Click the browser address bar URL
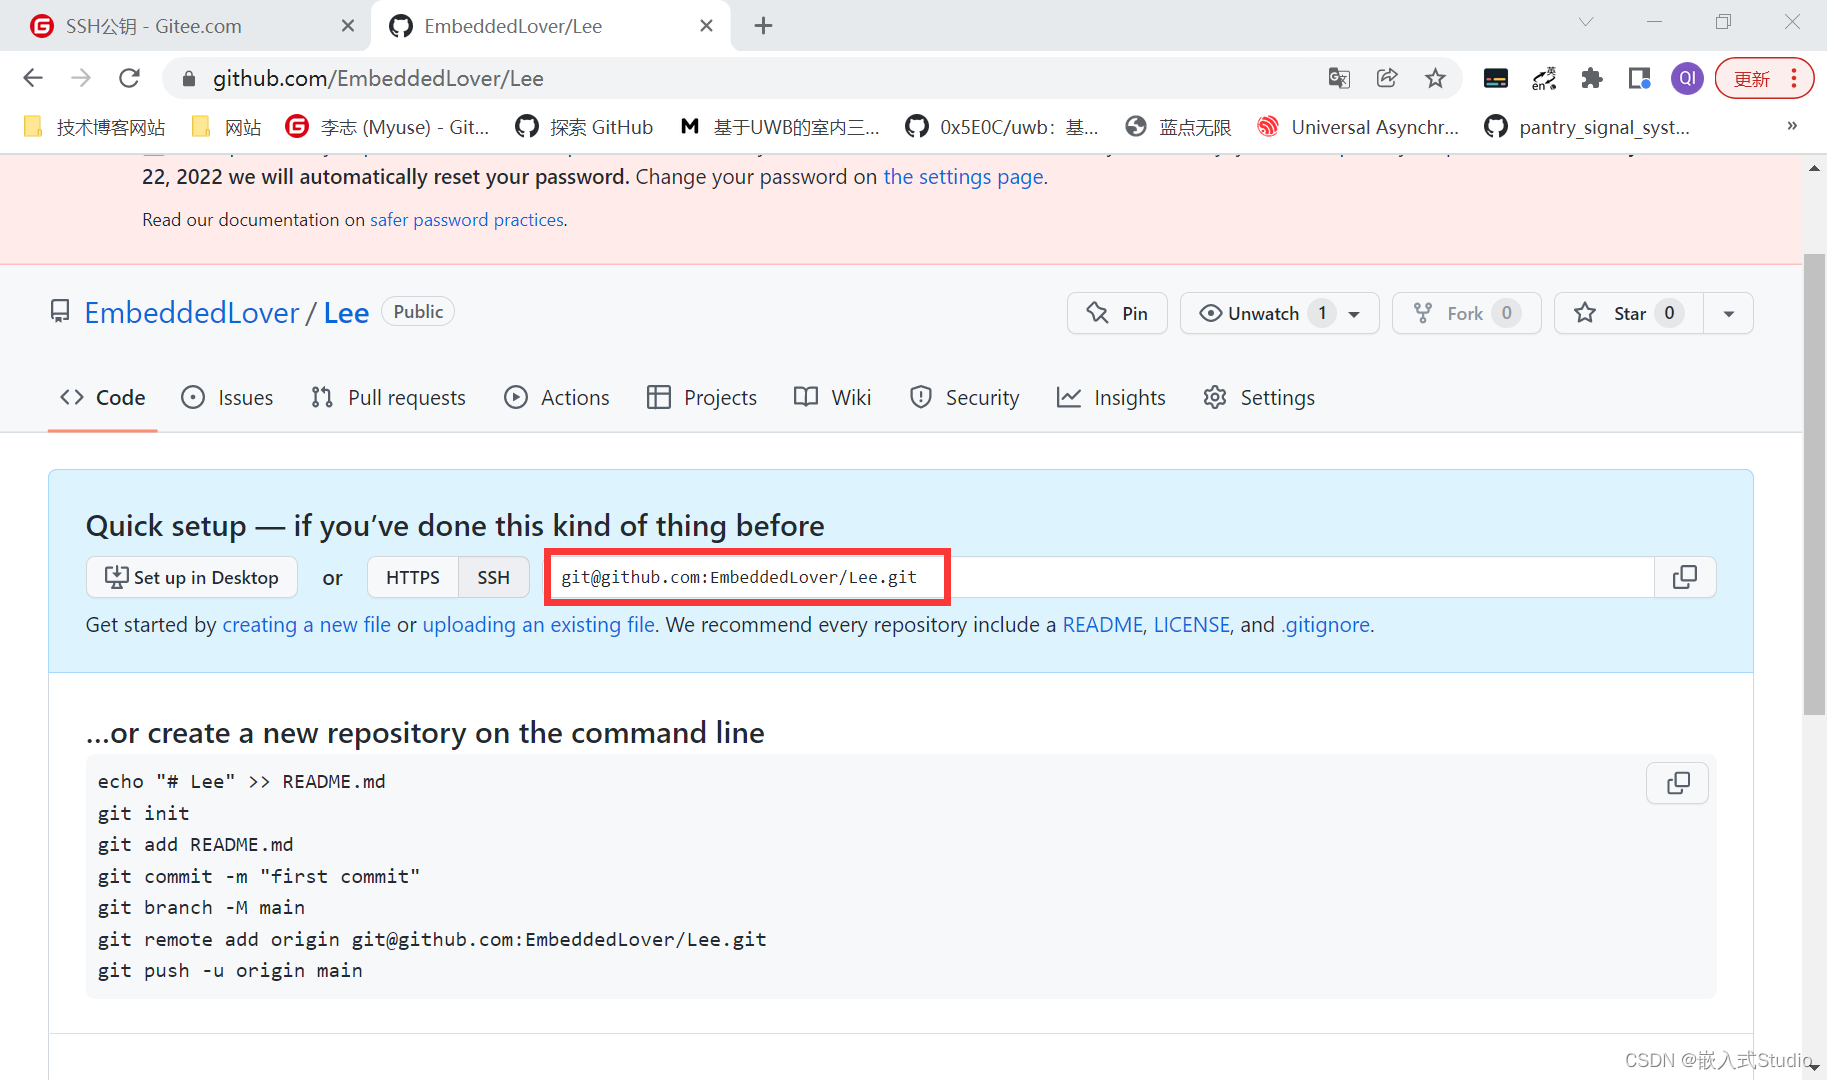The height and width of the screenshot is (1080, 1827). point(378,78)
